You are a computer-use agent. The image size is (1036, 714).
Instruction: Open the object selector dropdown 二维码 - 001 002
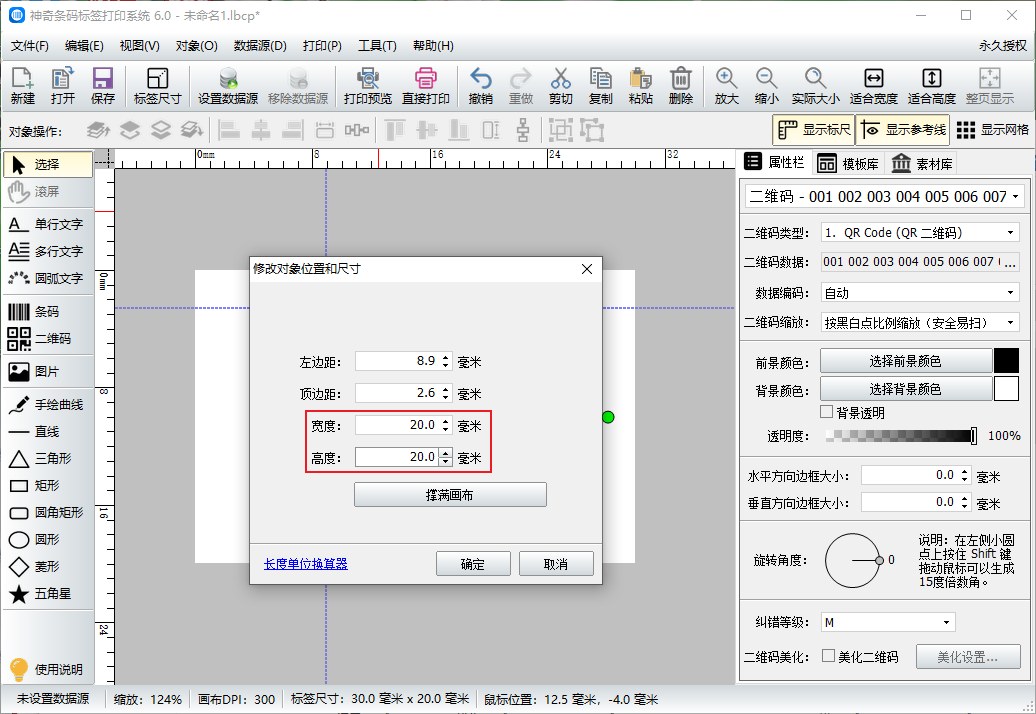(x=884, y=197)
